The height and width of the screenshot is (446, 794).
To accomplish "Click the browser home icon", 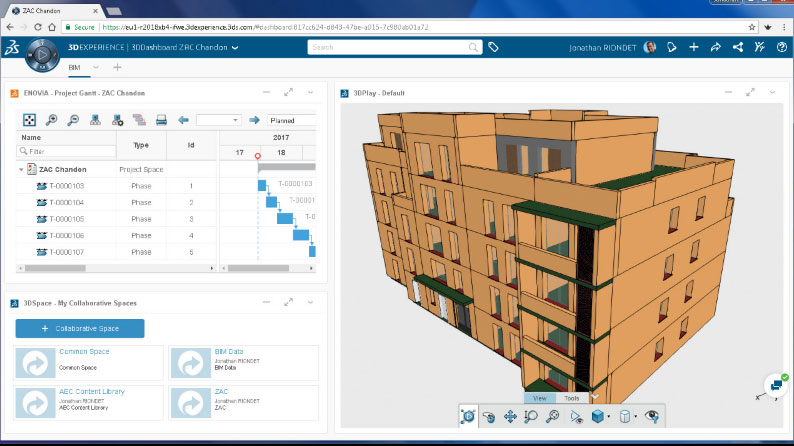I will pyautogui.click(x=52, y=27).
